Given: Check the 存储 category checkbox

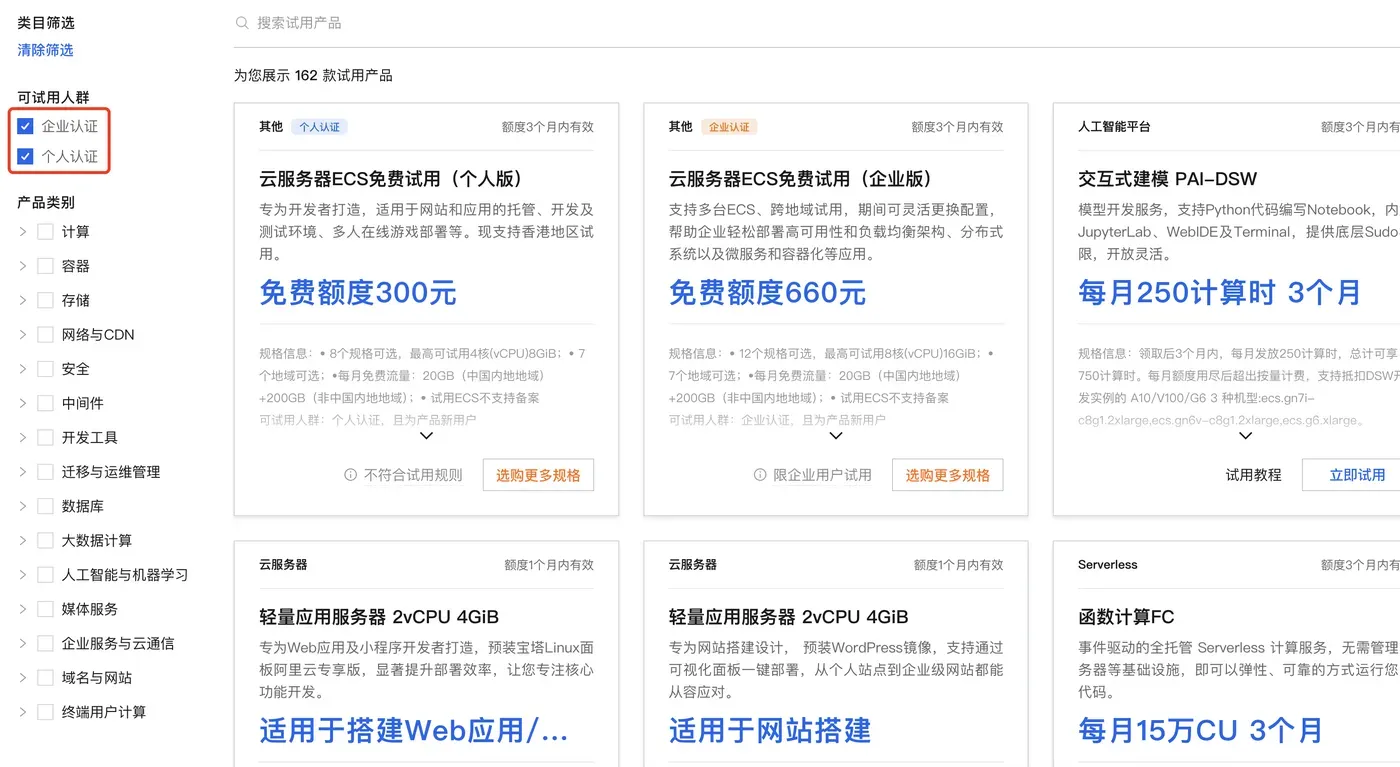Looking at the screenshot, I should [x=44, y=299].
